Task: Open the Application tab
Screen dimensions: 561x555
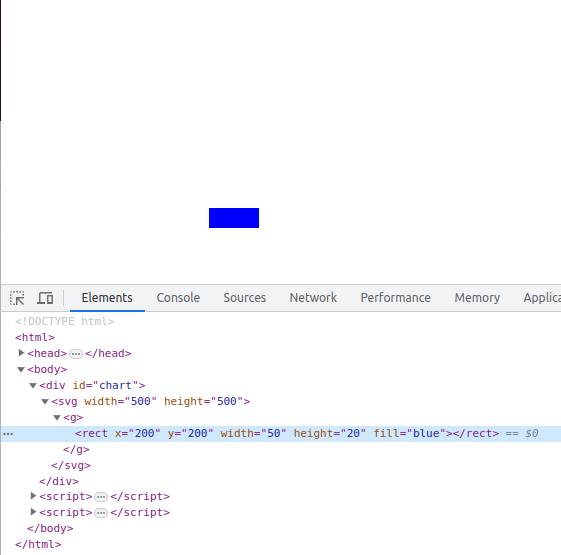Action: click(542, 298)
